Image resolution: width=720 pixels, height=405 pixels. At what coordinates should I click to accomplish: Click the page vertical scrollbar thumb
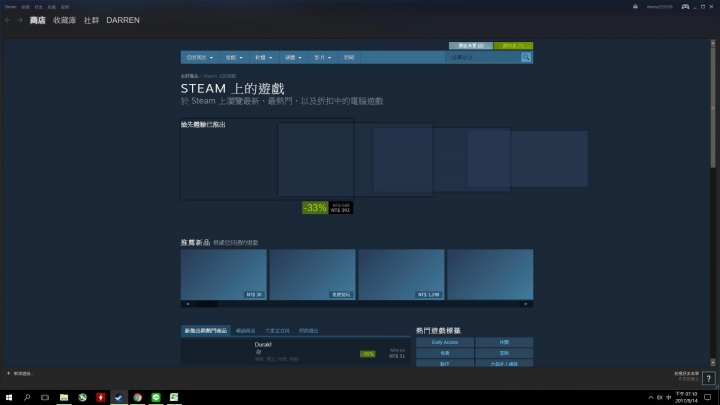[x=713, y=108]
